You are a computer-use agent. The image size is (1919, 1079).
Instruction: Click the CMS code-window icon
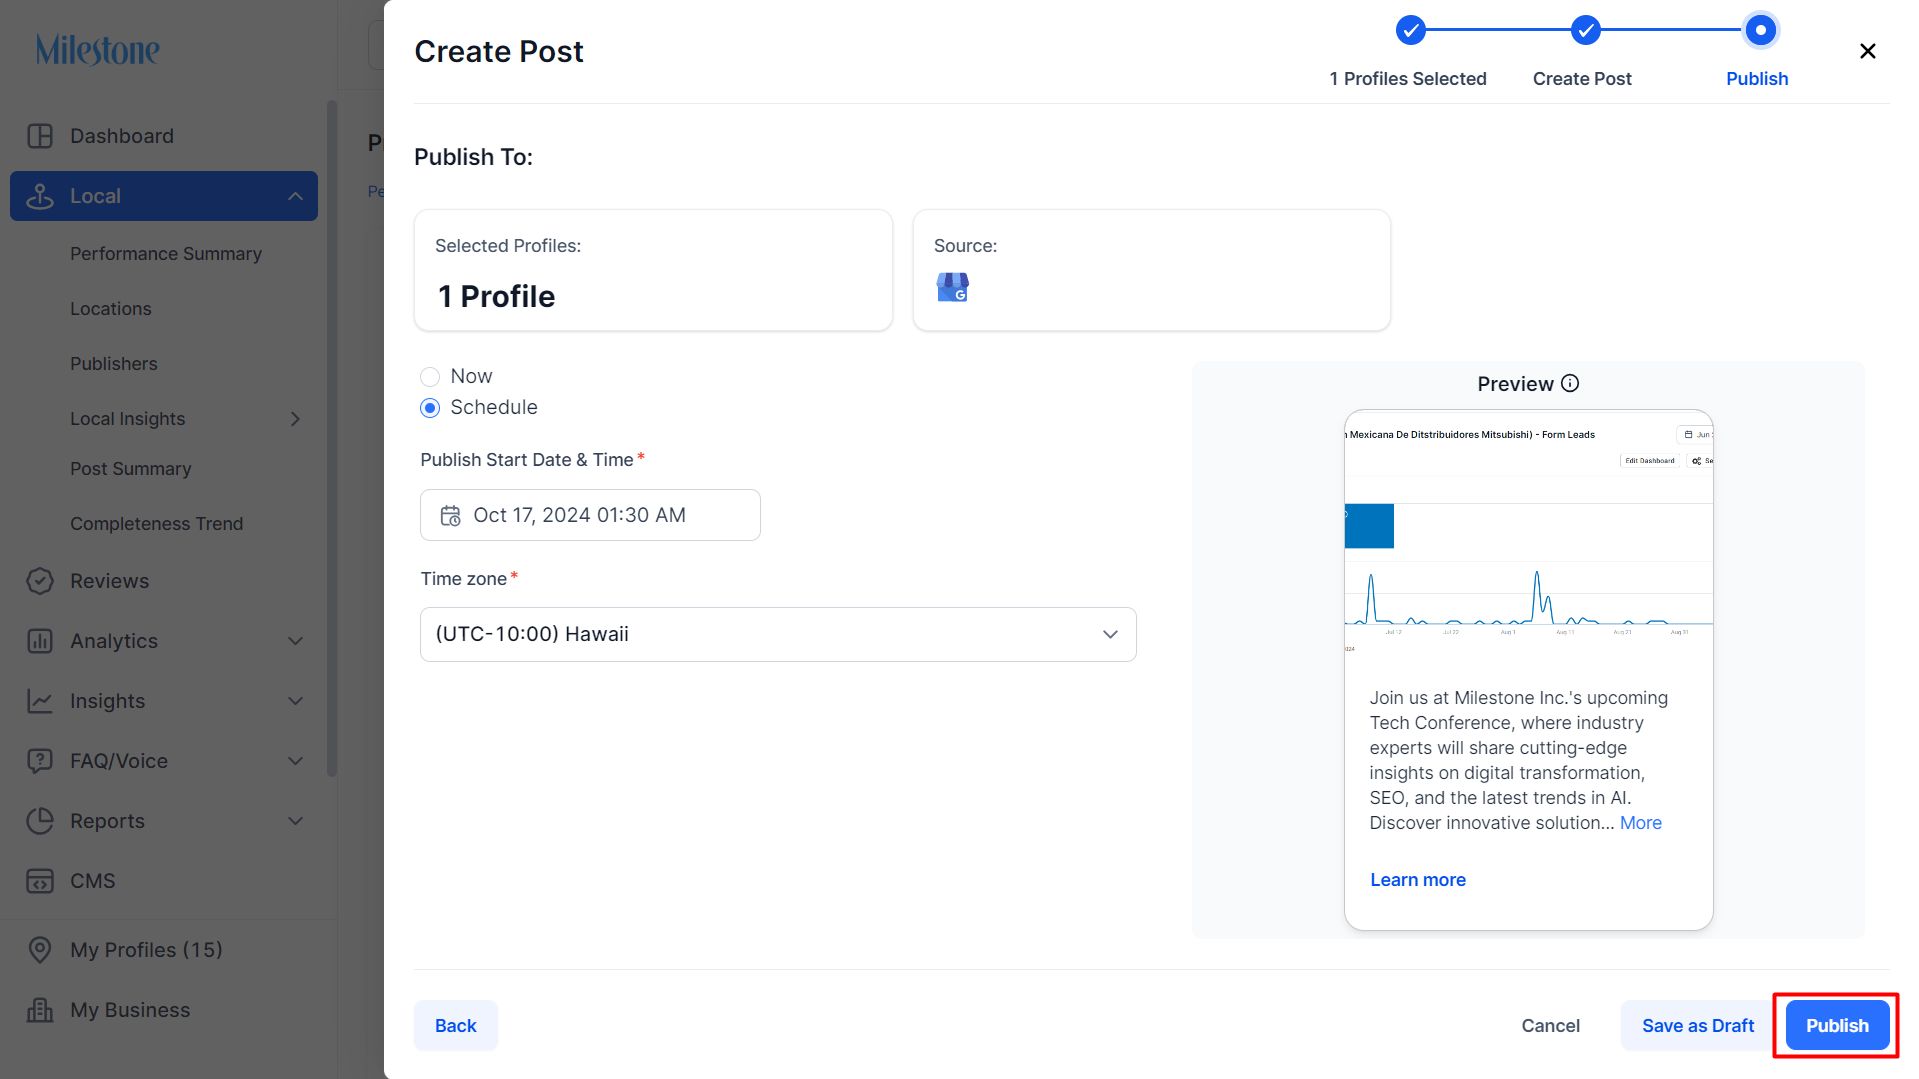coord(40,881)
